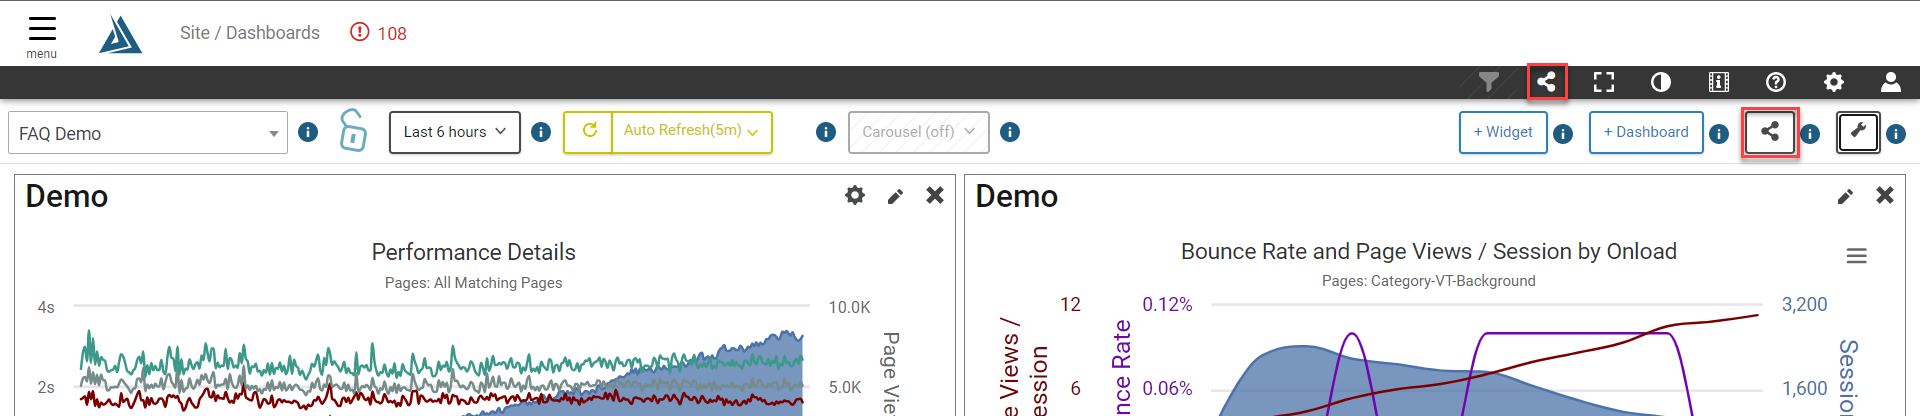
Task: Enter fullscreen mode from dark toolbar
Action: pos(1604,82)
